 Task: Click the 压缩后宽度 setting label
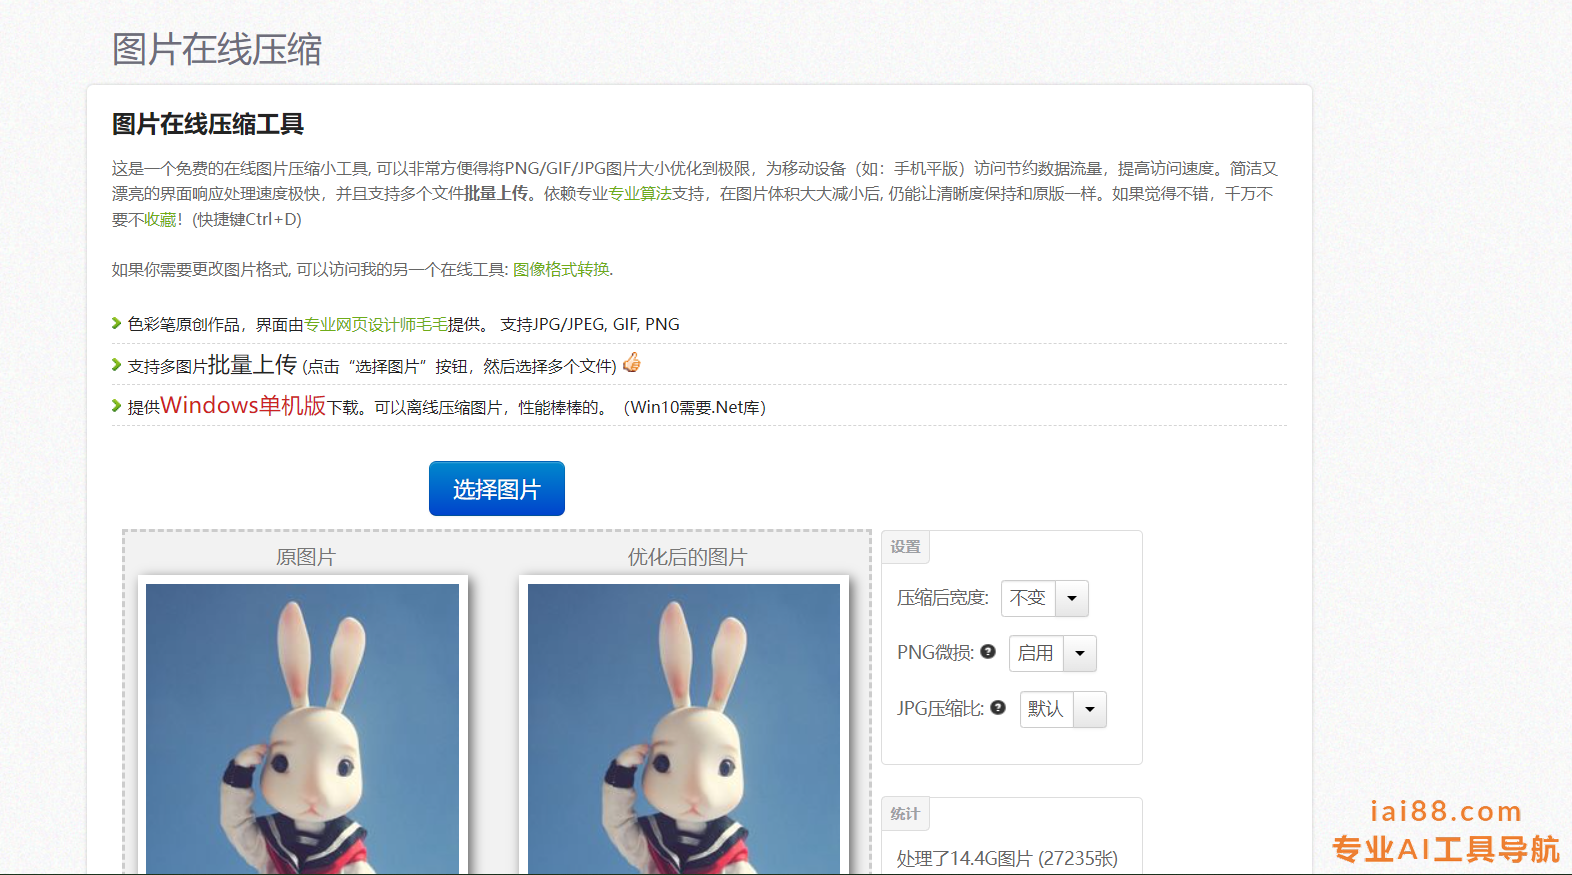[x=942, y=598]
